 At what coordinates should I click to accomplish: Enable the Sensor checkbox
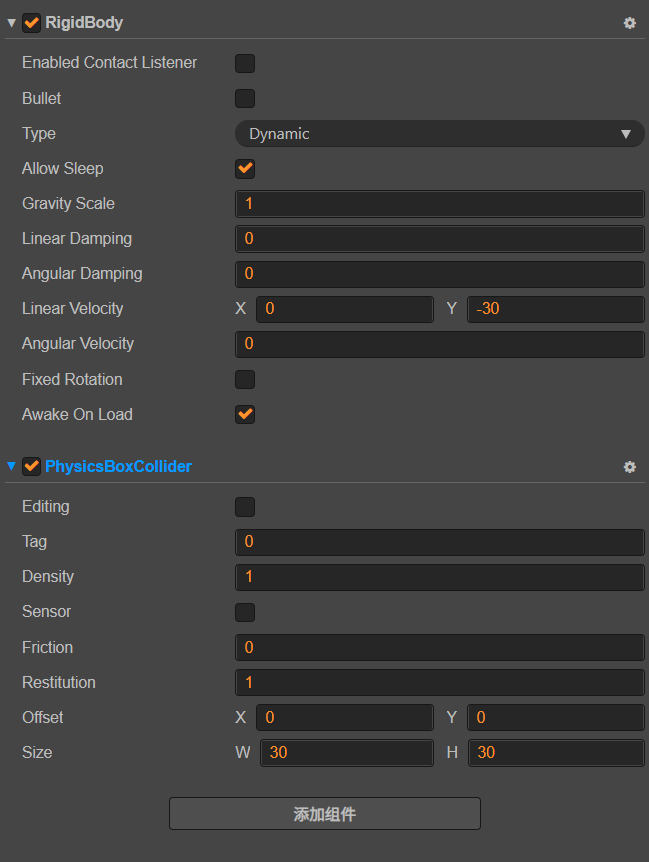(x=245, y=612)
